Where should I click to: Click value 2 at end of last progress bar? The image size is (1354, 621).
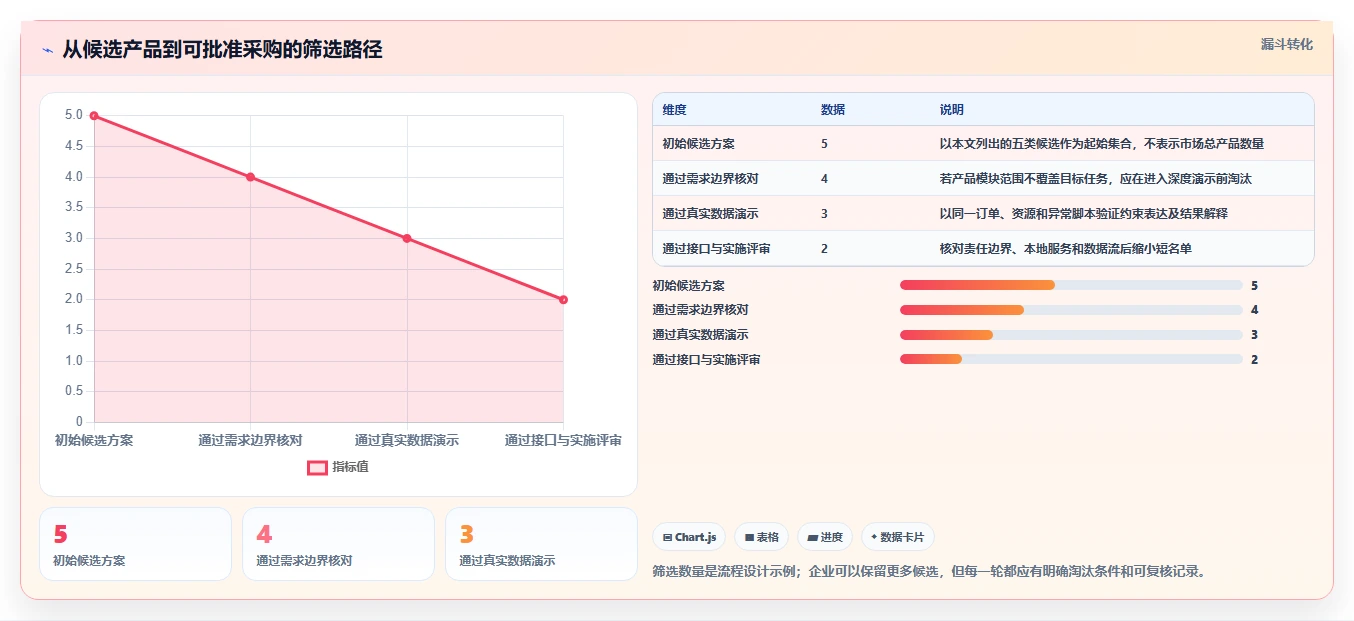[x=1254, y=359]
